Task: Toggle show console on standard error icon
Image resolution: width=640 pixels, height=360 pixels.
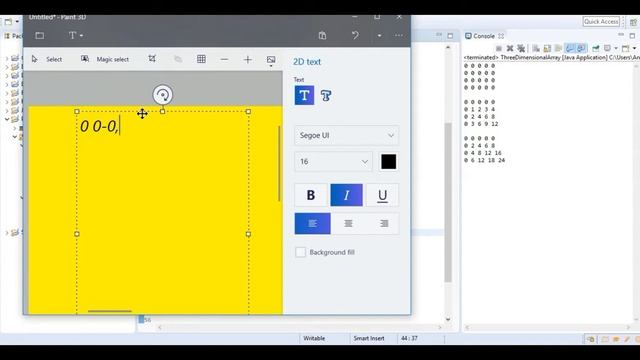Action: (x=581, y=49)
